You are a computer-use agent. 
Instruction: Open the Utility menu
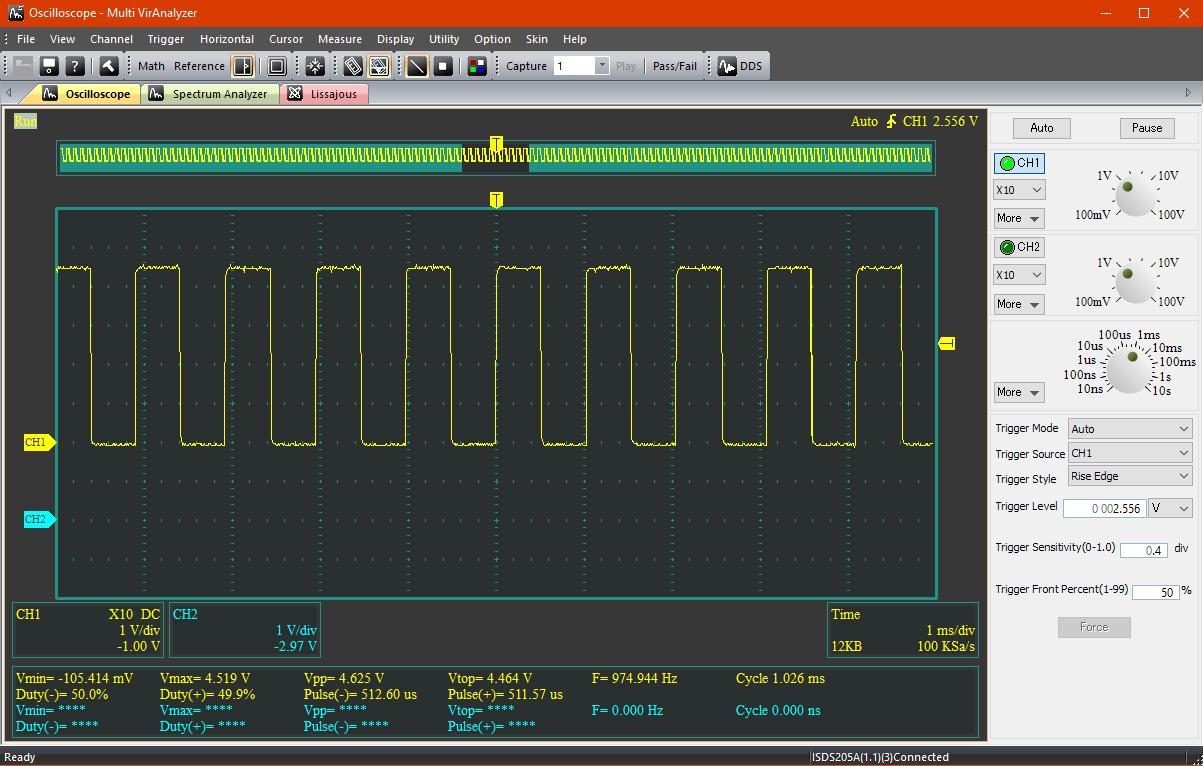[x=444, y=39]
